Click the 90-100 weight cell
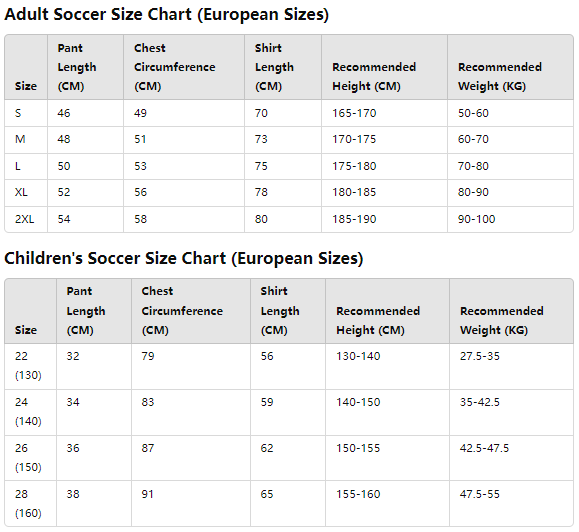The height and width of the screenshot is (532, 579). 510,219
